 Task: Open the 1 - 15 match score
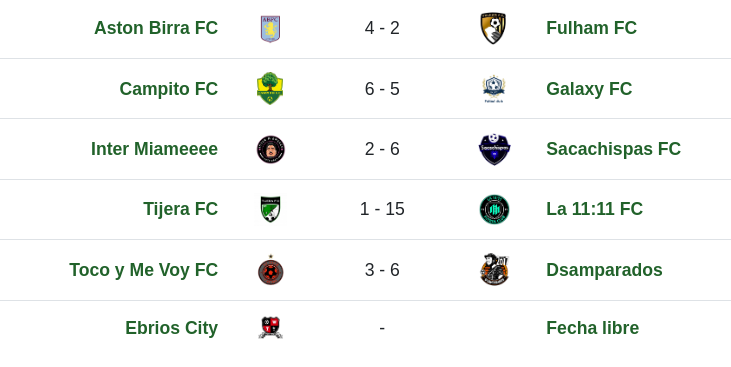[x=382, y=209]
